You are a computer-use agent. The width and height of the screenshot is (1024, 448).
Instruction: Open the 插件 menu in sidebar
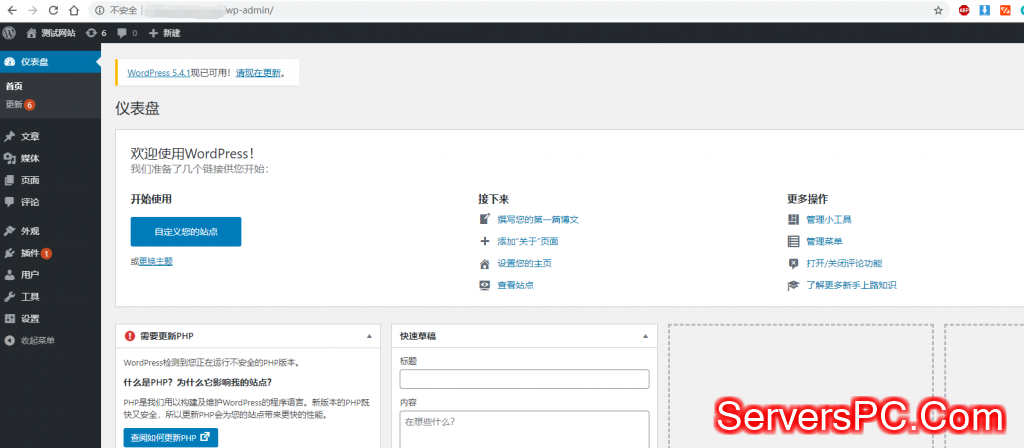pos(30,253)
